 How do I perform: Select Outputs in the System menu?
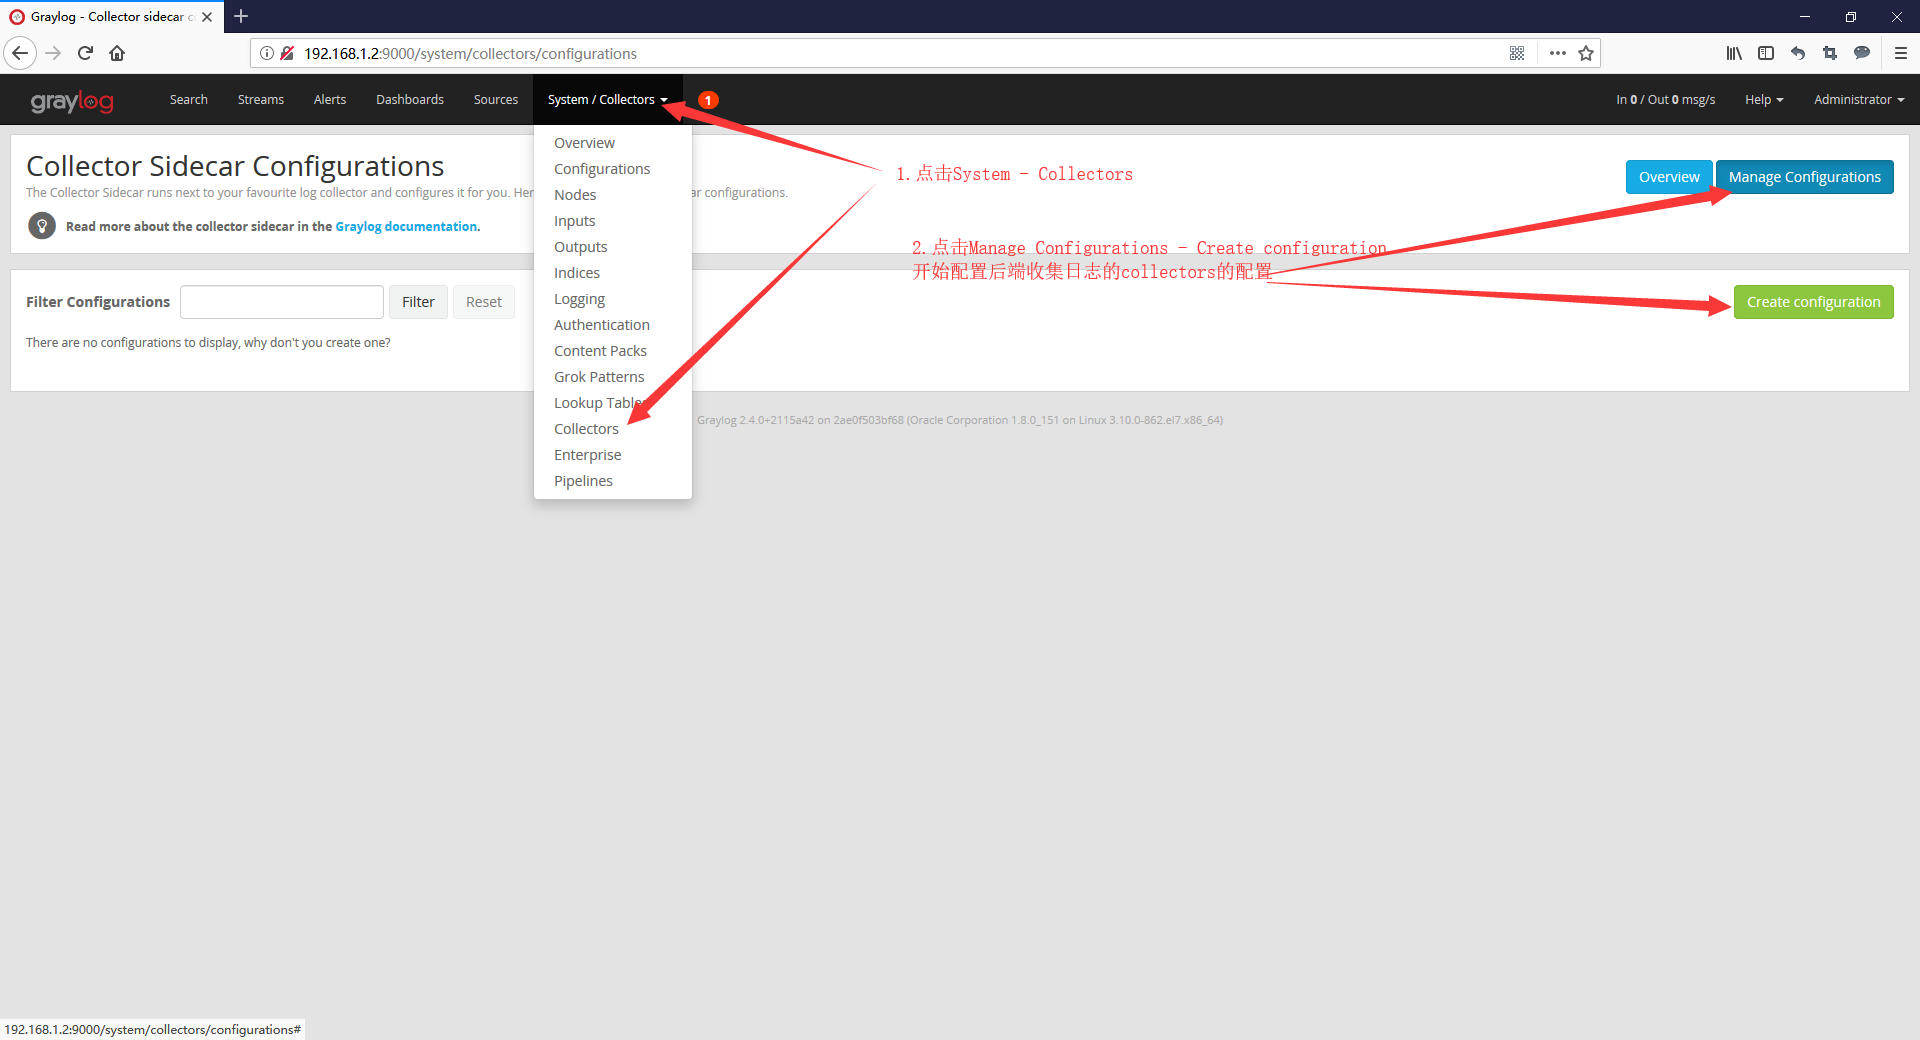(612, 247)
